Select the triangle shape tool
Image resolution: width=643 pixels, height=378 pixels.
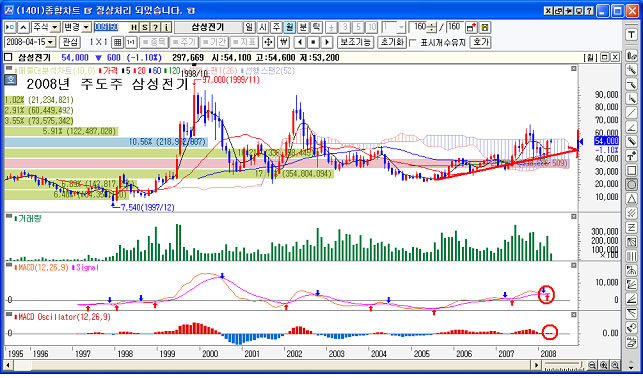tap(631, 199)
